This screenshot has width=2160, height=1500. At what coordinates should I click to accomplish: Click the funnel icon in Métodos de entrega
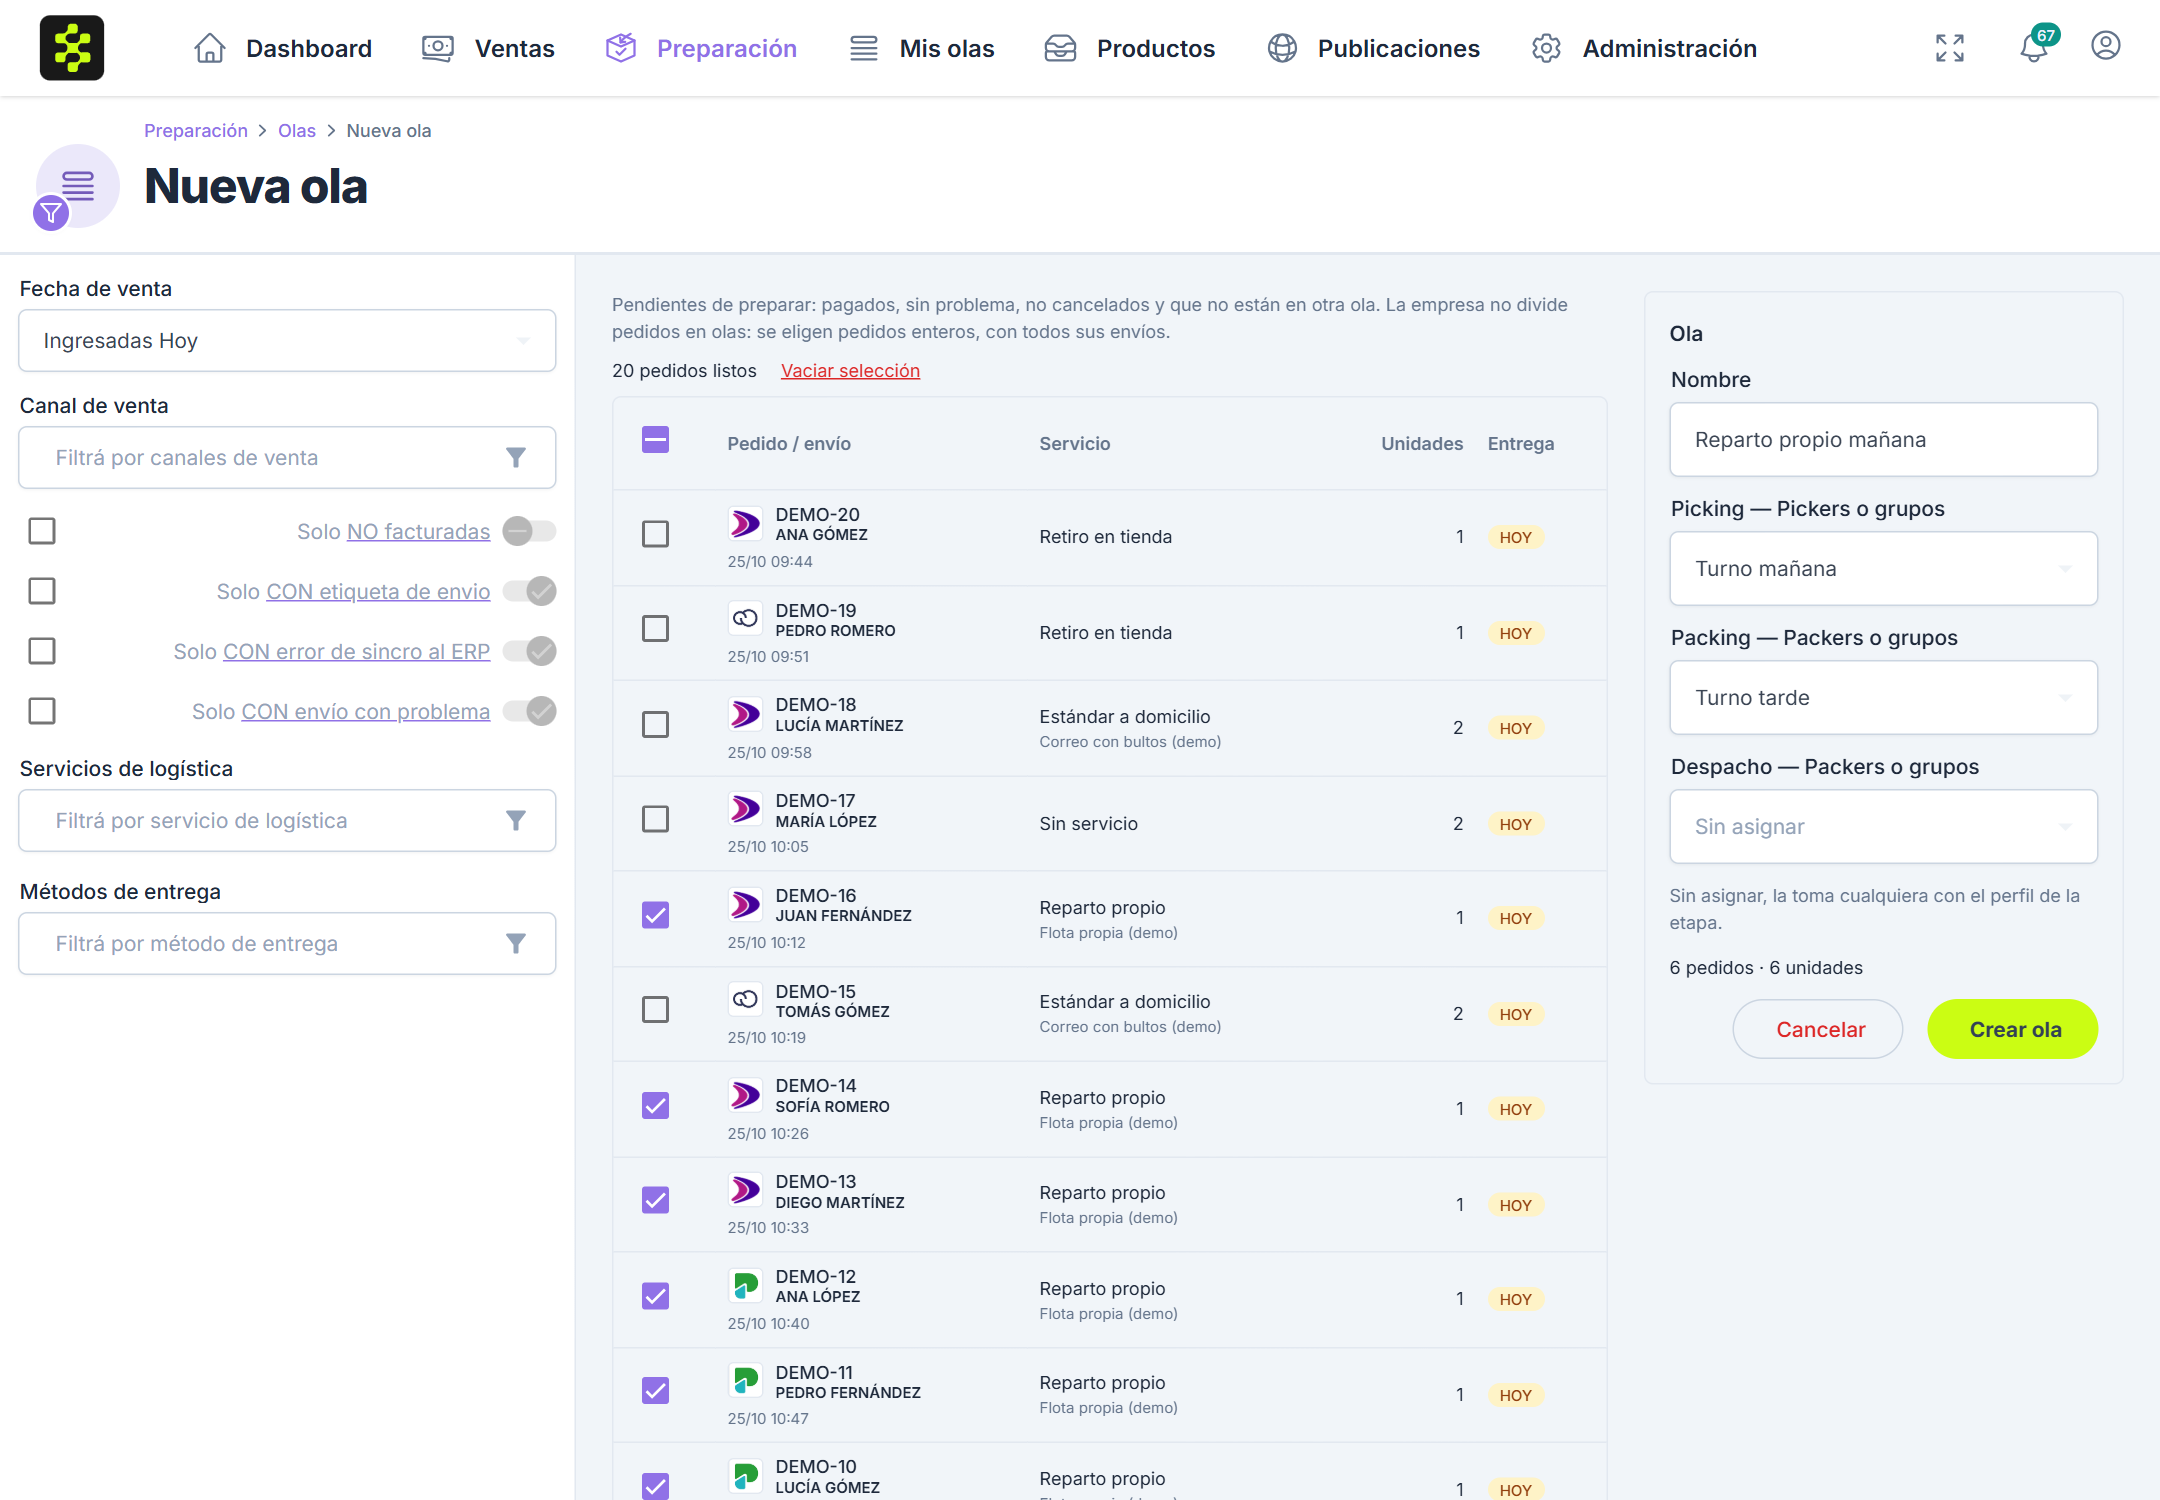(x=516, y=944)
